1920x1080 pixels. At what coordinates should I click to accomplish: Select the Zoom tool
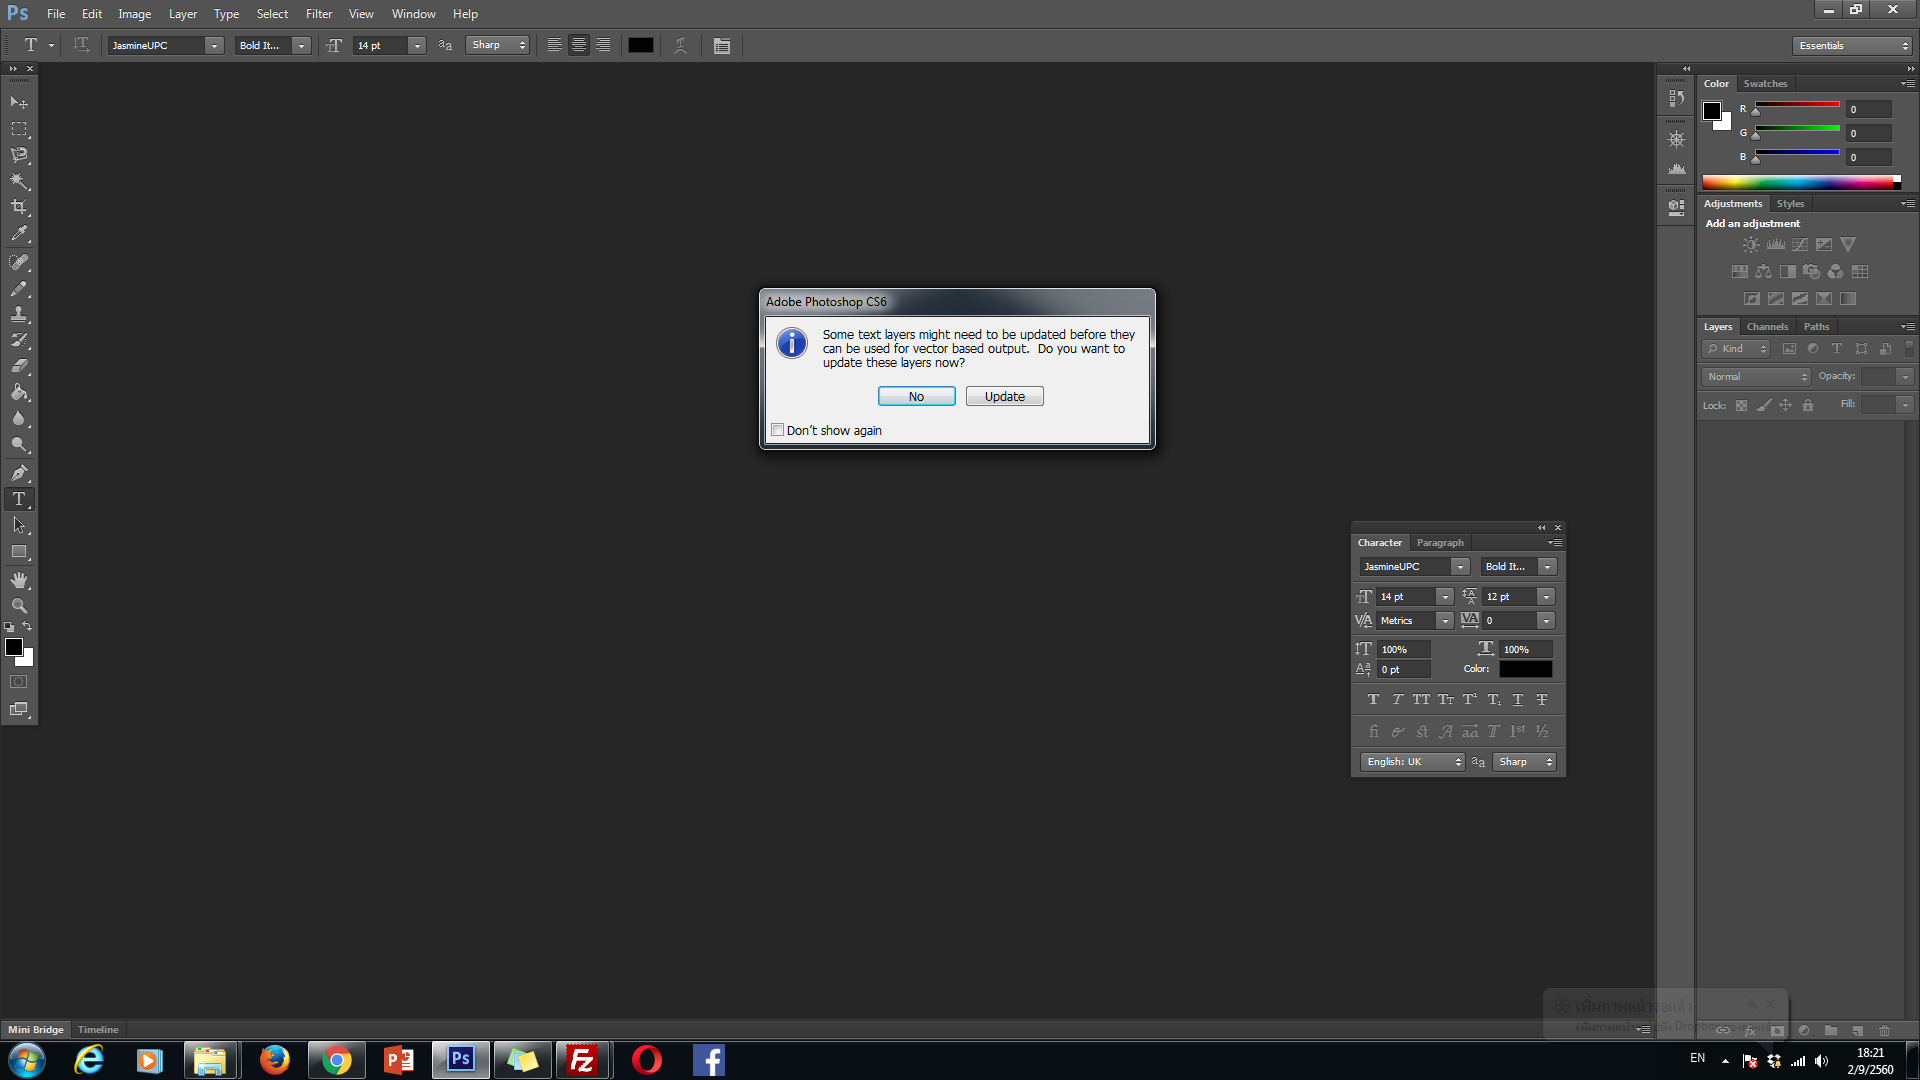click(19, 606)
